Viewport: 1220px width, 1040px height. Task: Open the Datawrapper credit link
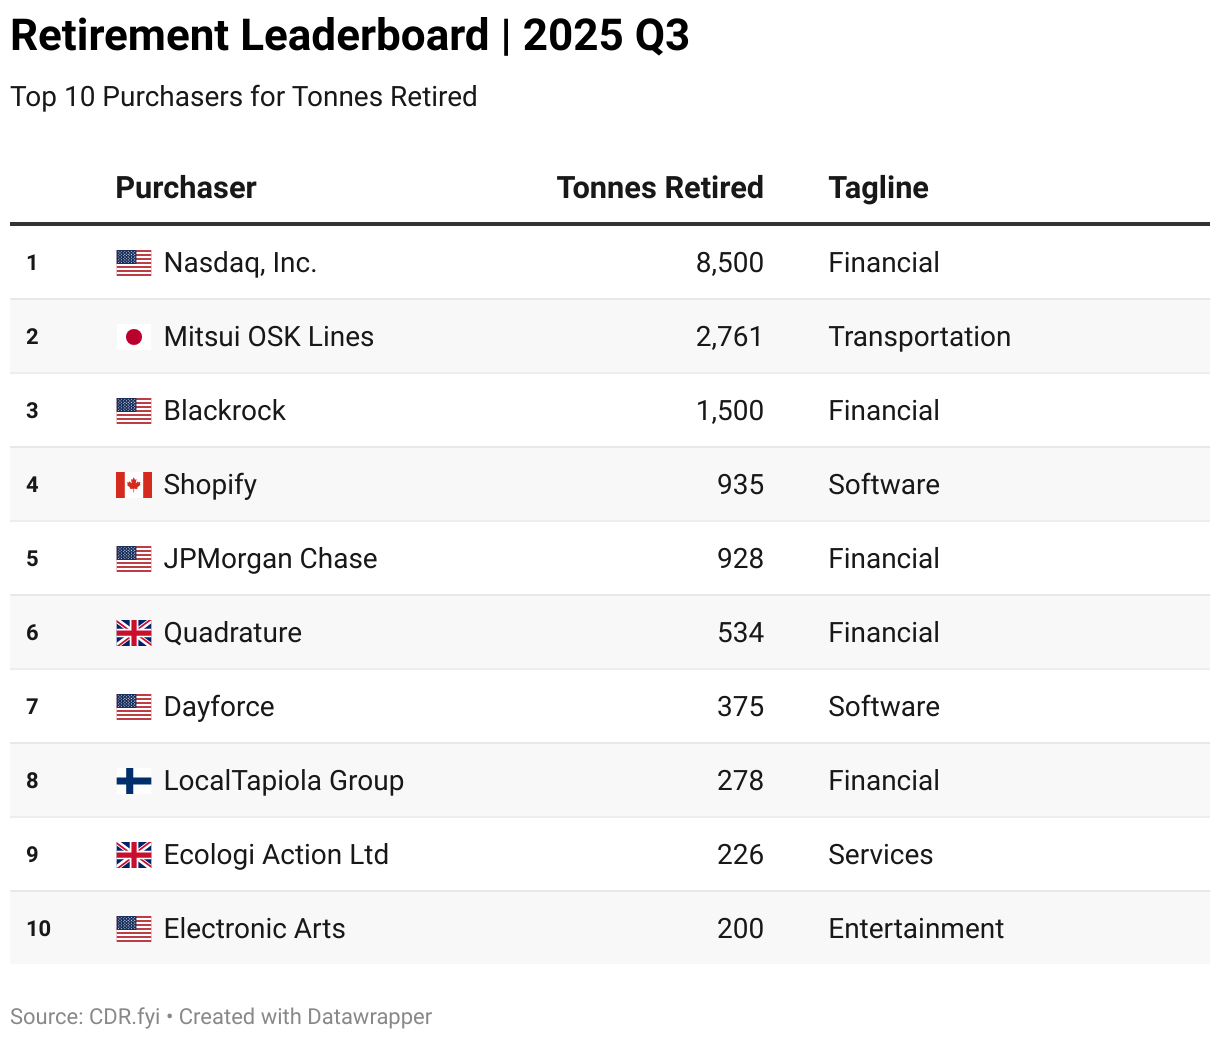pyautogui.click(x=369, y=1017)
